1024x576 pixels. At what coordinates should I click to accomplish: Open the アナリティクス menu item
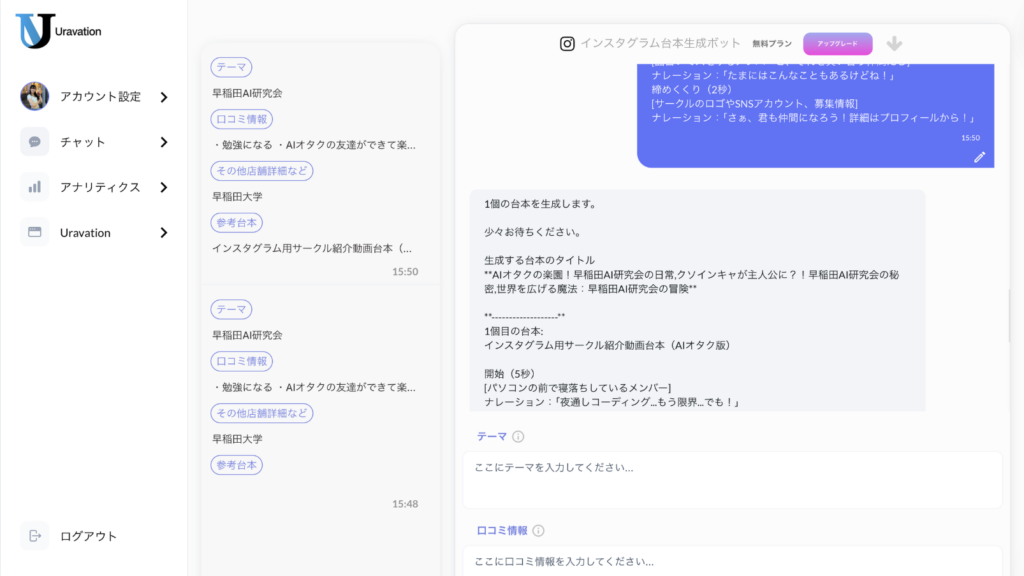tap(100, 187)
